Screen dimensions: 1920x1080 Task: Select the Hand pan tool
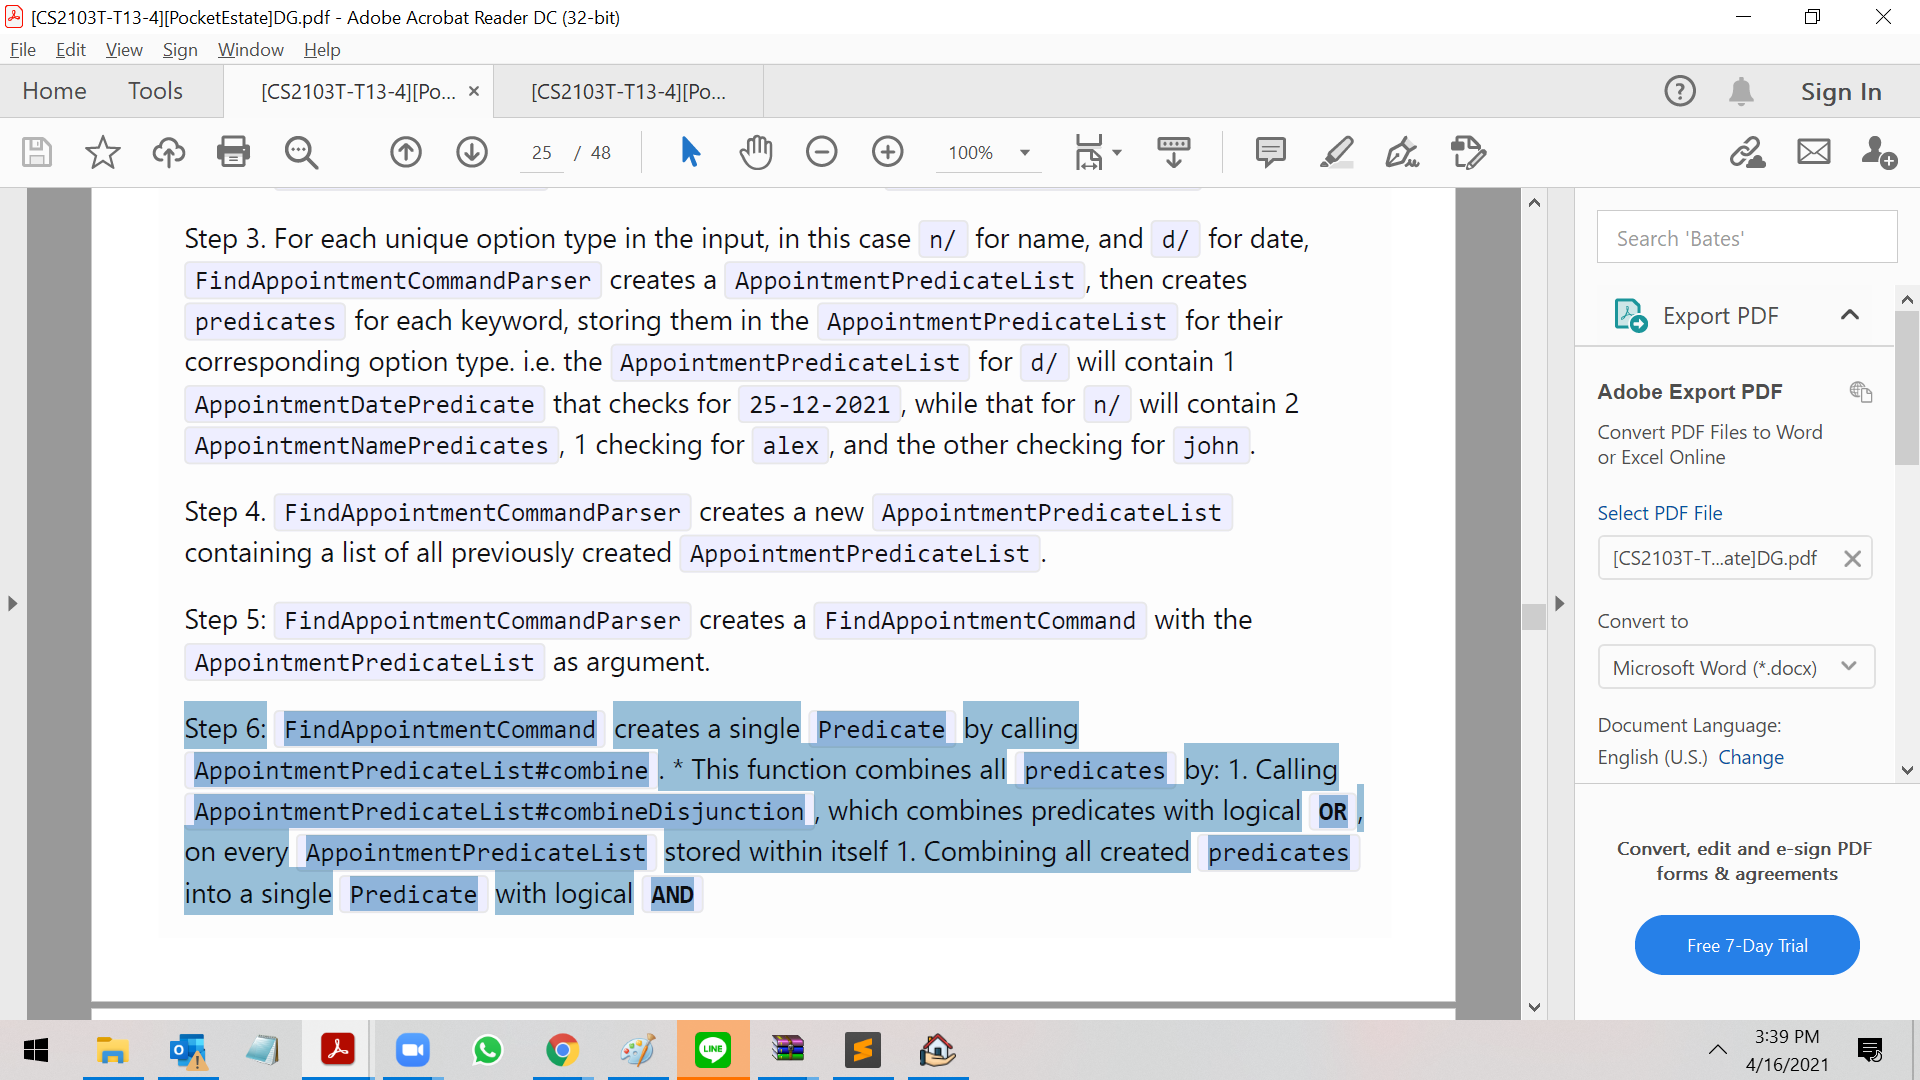[x=756, y=152]
